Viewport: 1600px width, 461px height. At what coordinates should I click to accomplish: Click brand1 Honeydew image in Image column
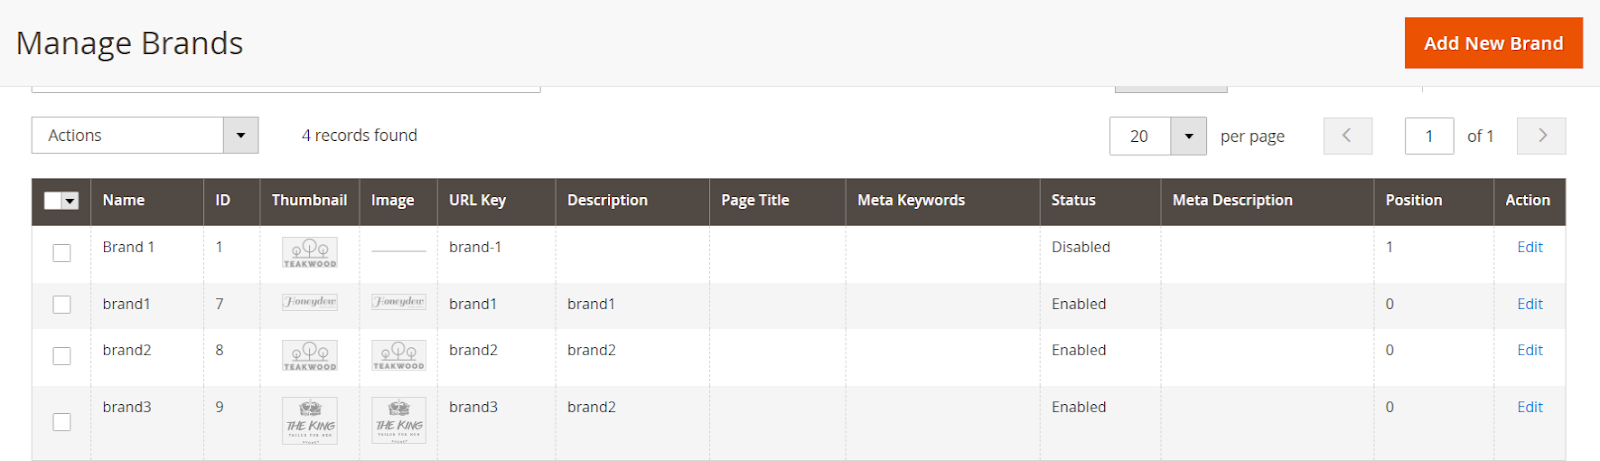tap(399, 302)
